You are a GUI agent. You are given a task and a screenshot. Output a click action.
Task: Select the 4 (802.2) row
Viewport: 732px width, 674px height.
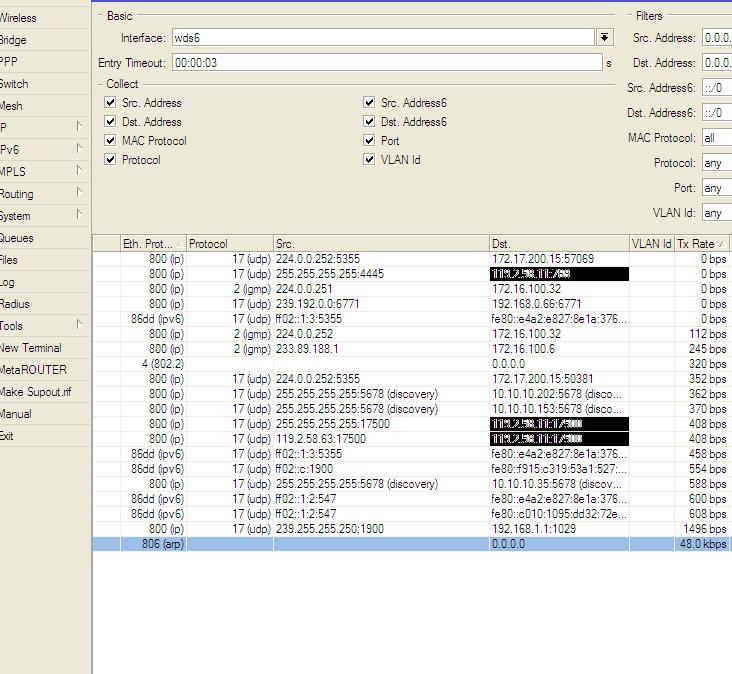click(411, 364)
